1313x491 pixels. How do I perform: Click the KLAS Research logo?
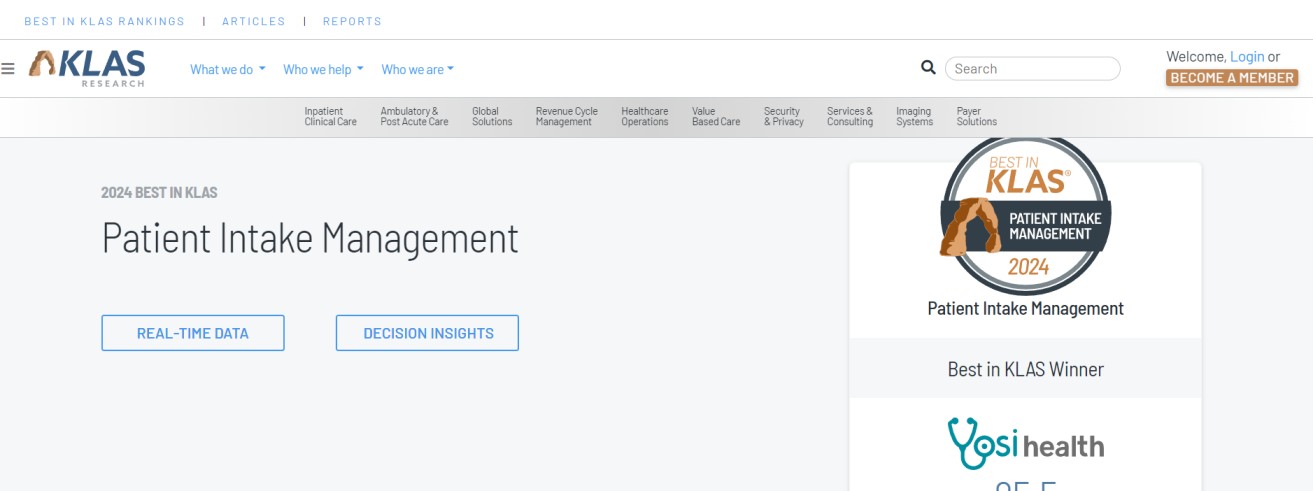click(x=87, y=68)
